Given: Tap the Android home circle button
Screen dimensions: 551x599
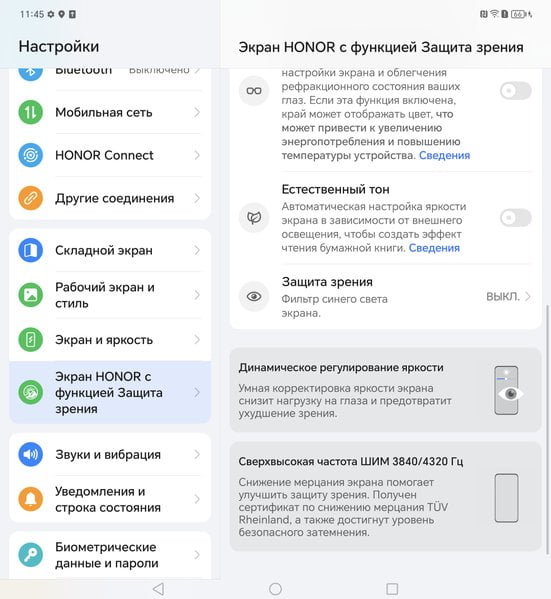Looking at the screenshot, I should click(x=275, y=589).
